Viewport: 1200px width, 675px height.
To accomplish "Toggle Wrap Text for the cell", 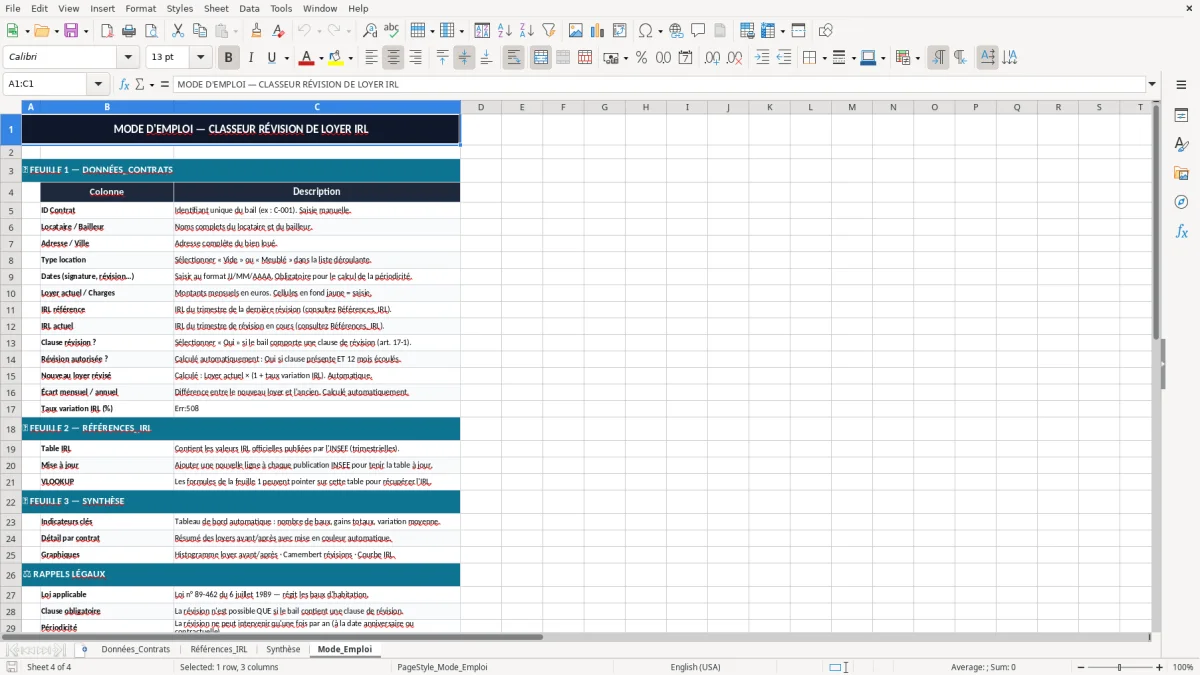I will 514,58.
